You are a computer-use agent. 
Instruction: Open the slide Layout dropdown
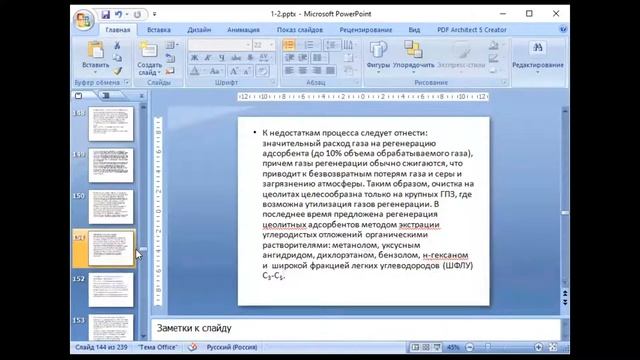tap(173, 45)
